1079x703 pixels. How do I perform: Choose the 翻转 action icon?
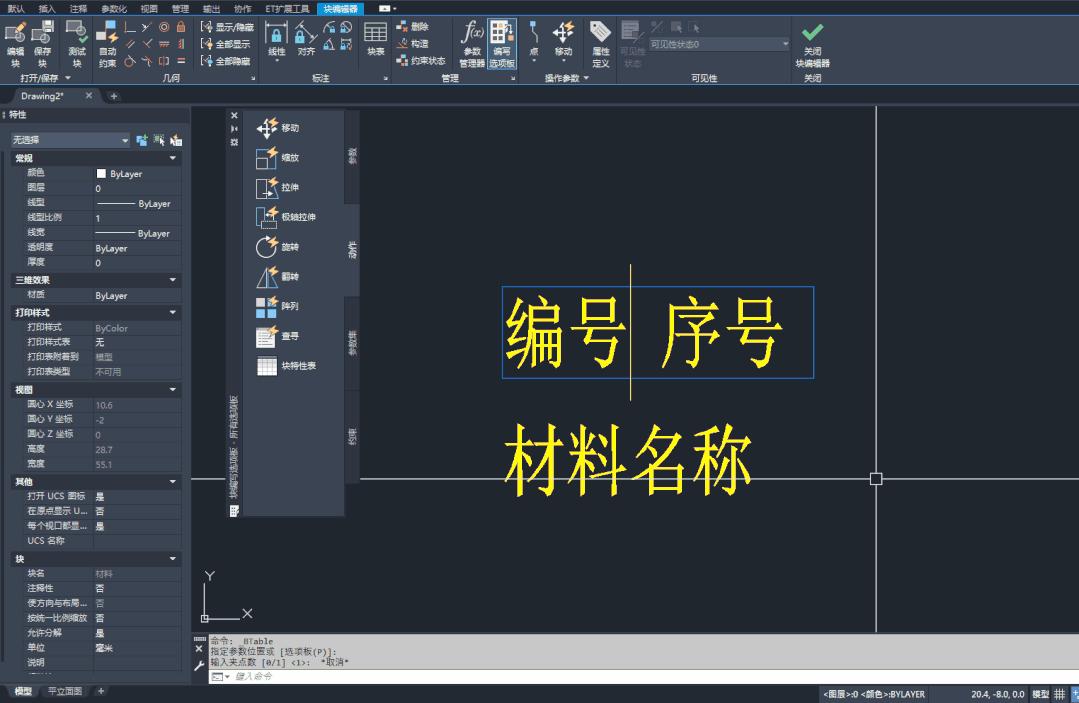pyautogui.click(x=283, y=277)
